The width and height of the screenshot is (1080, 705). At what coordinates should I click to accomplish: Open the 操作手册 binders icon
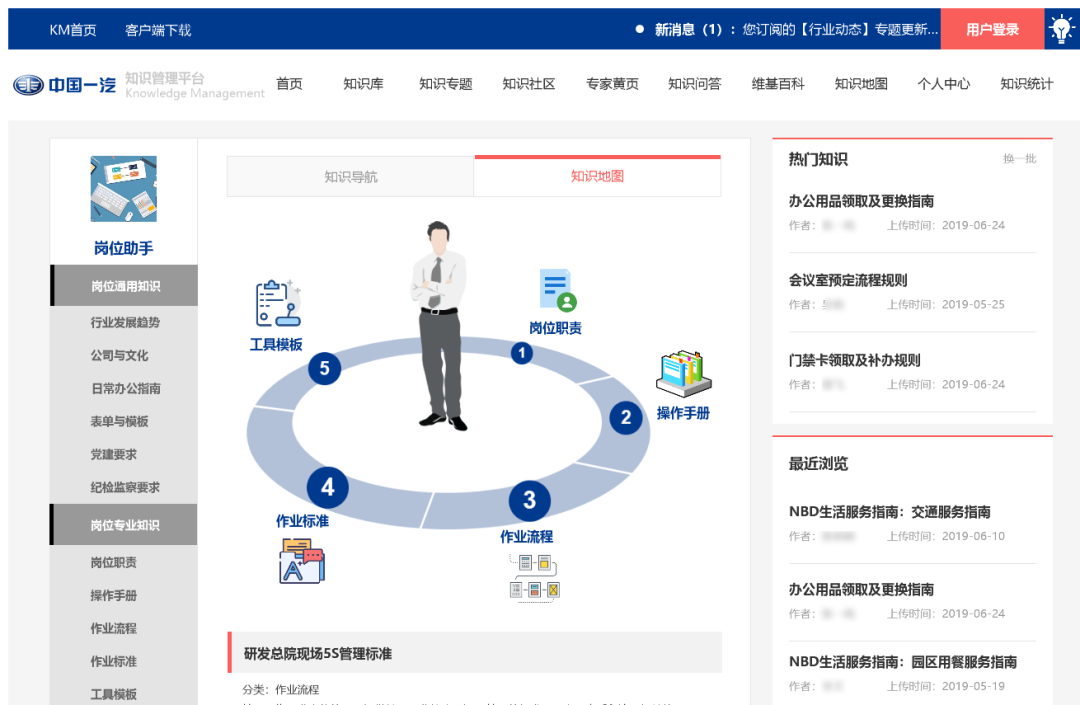(683, 373)
